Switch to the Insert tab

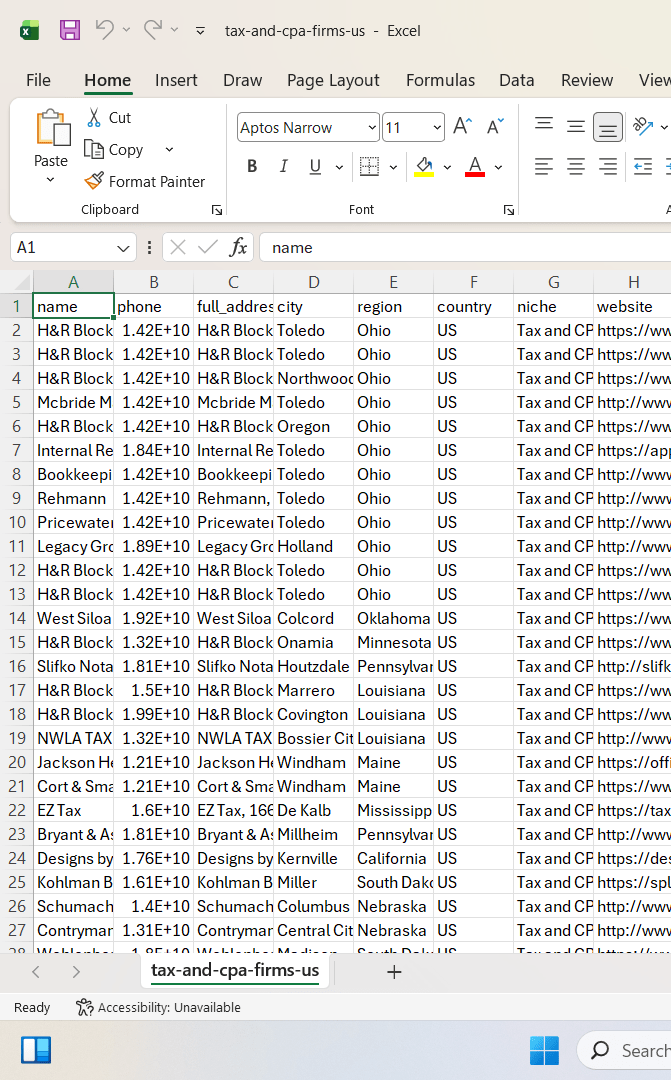tap(176, 80)
